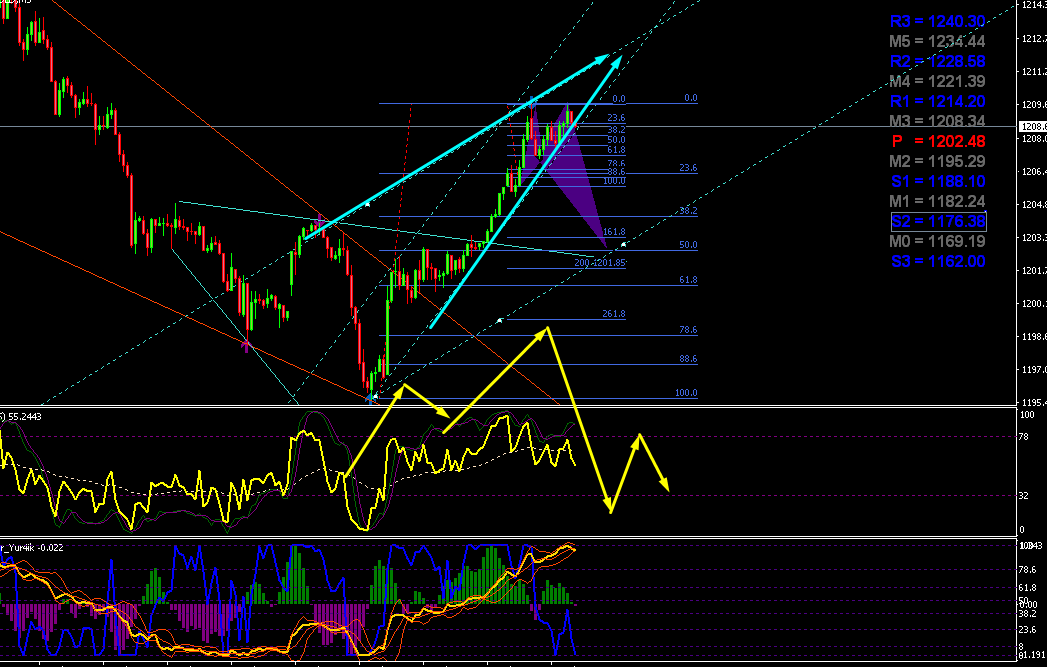
Task: Select the r_Yur4ik -0.022 indicator label
Action: [x=32, y=547]
